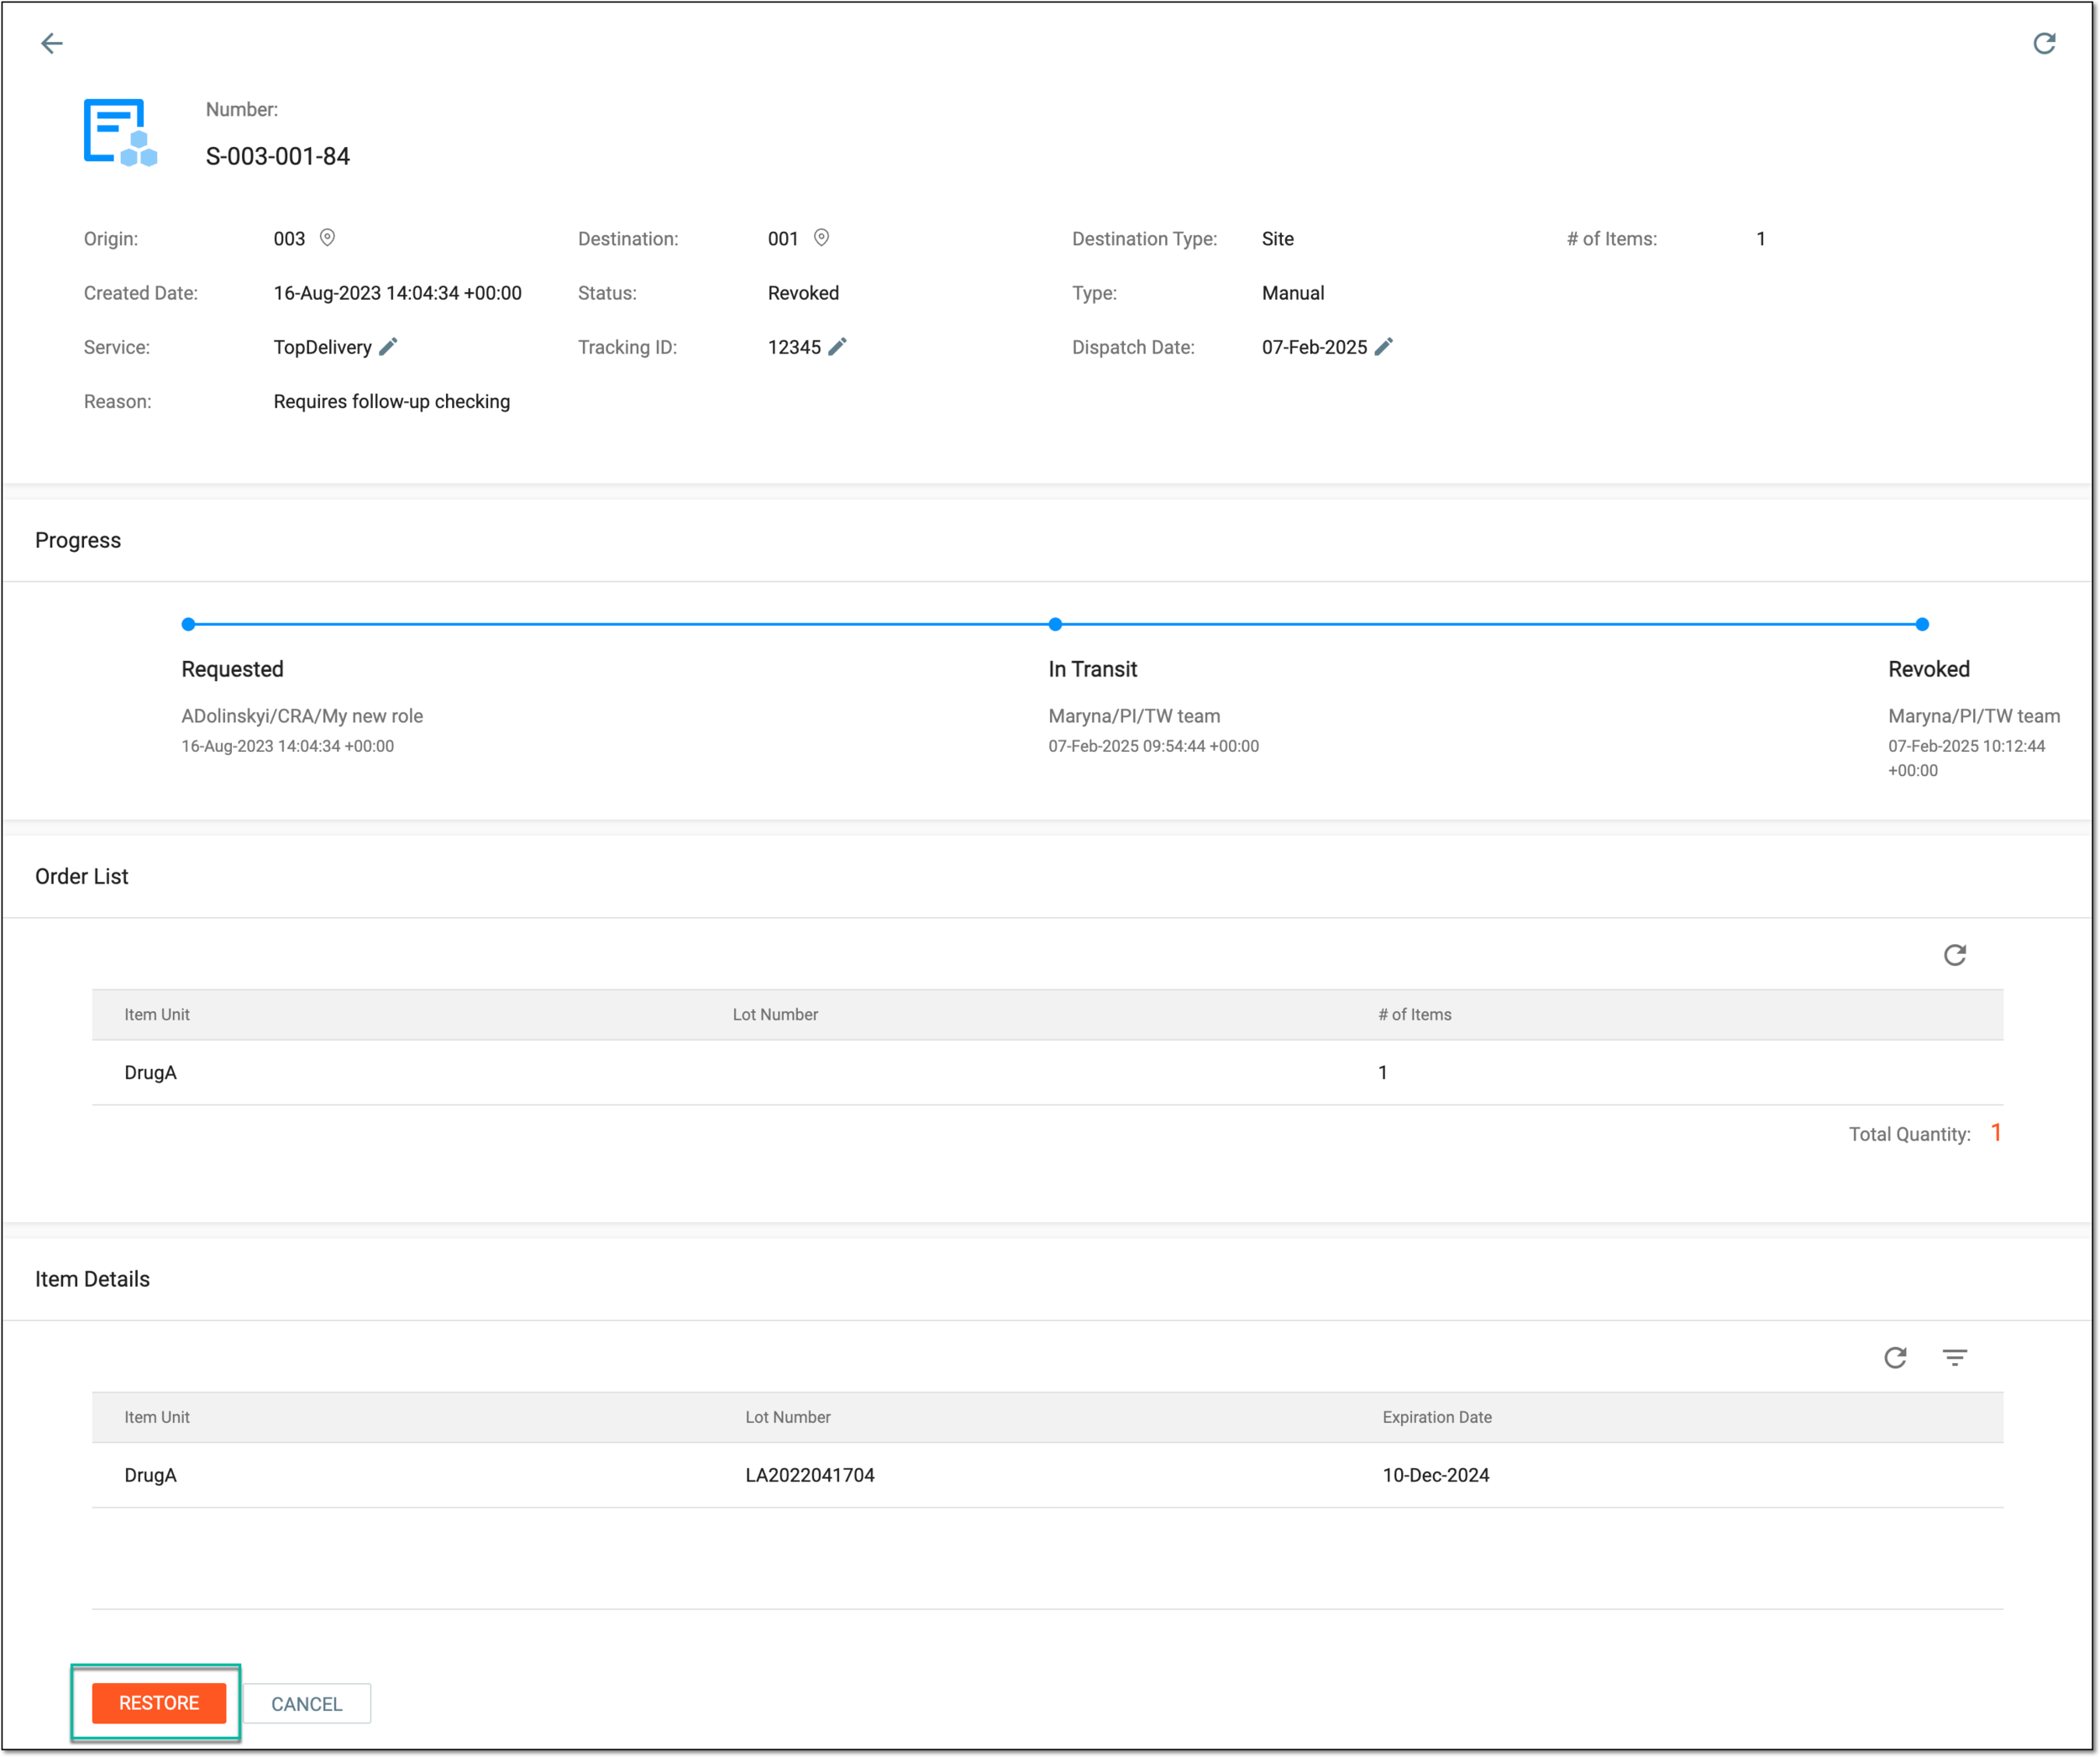The width and height of the screenshot is (2100, 1757).
Task: Click the Total Quantity value 1
Action: pyautogui.click(x=1995, y=1132)
